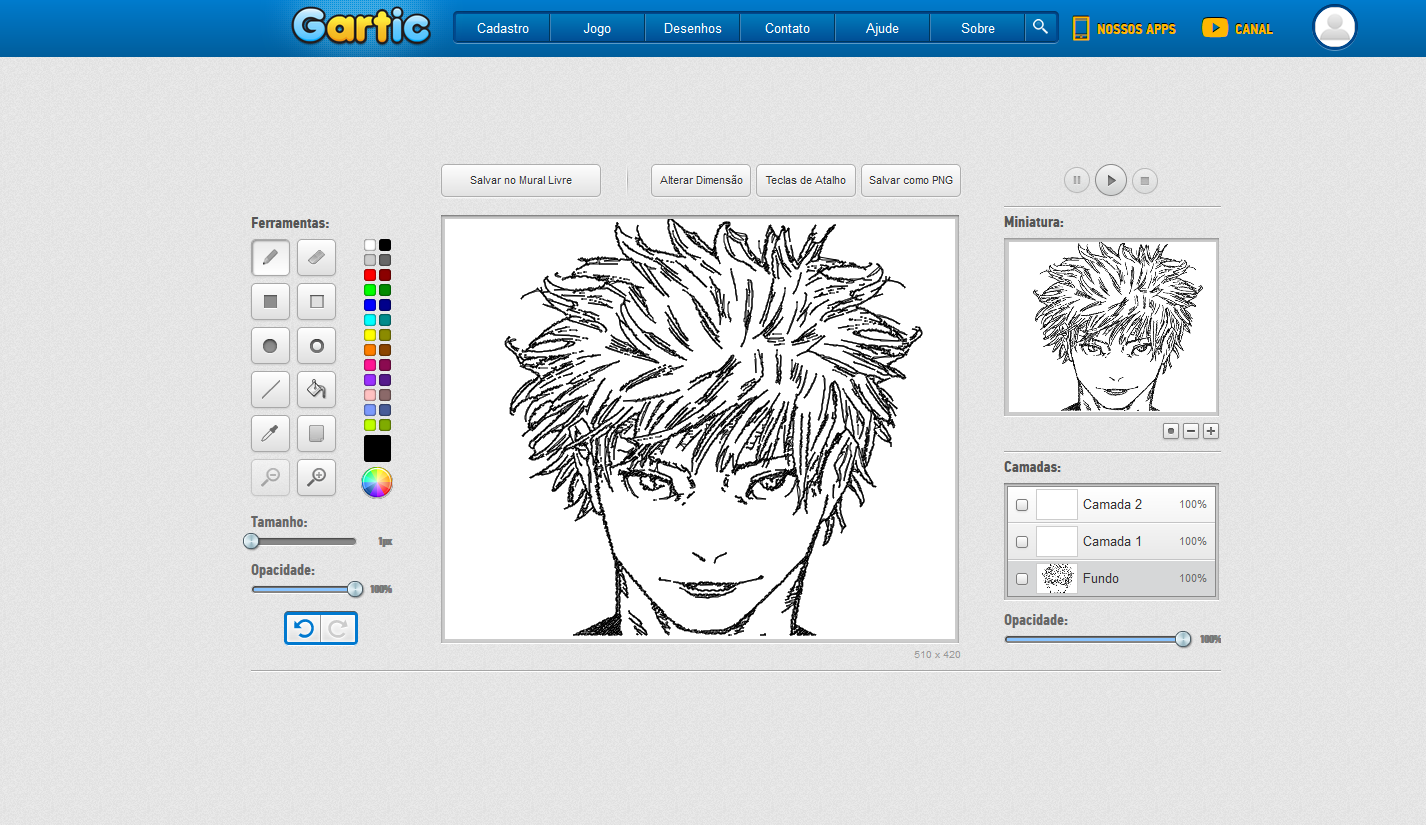Select the Camada 1 layer row
Screen dimensions: 1426x825
tap(1111, 542)
